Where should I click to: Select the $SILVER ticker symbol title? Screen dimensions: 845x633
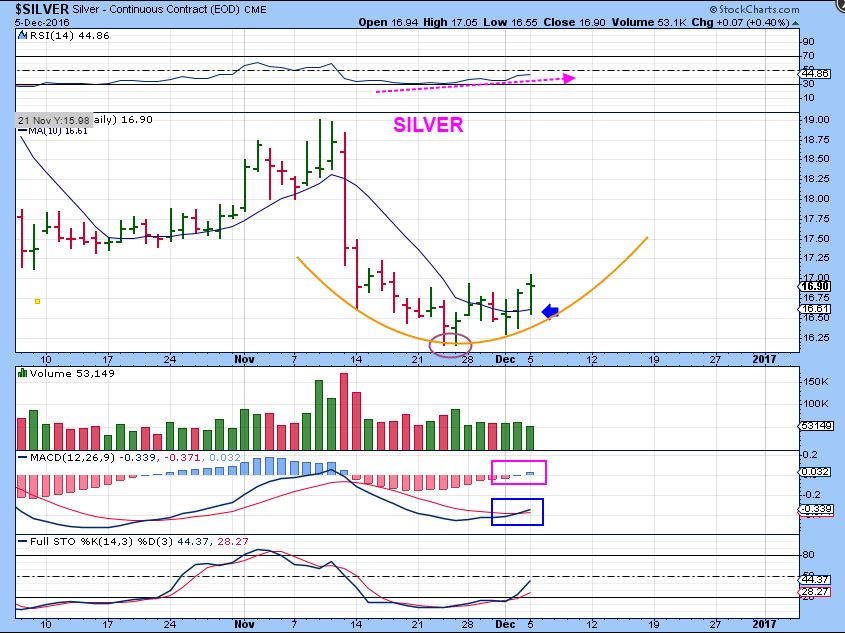tap(42, 9)
